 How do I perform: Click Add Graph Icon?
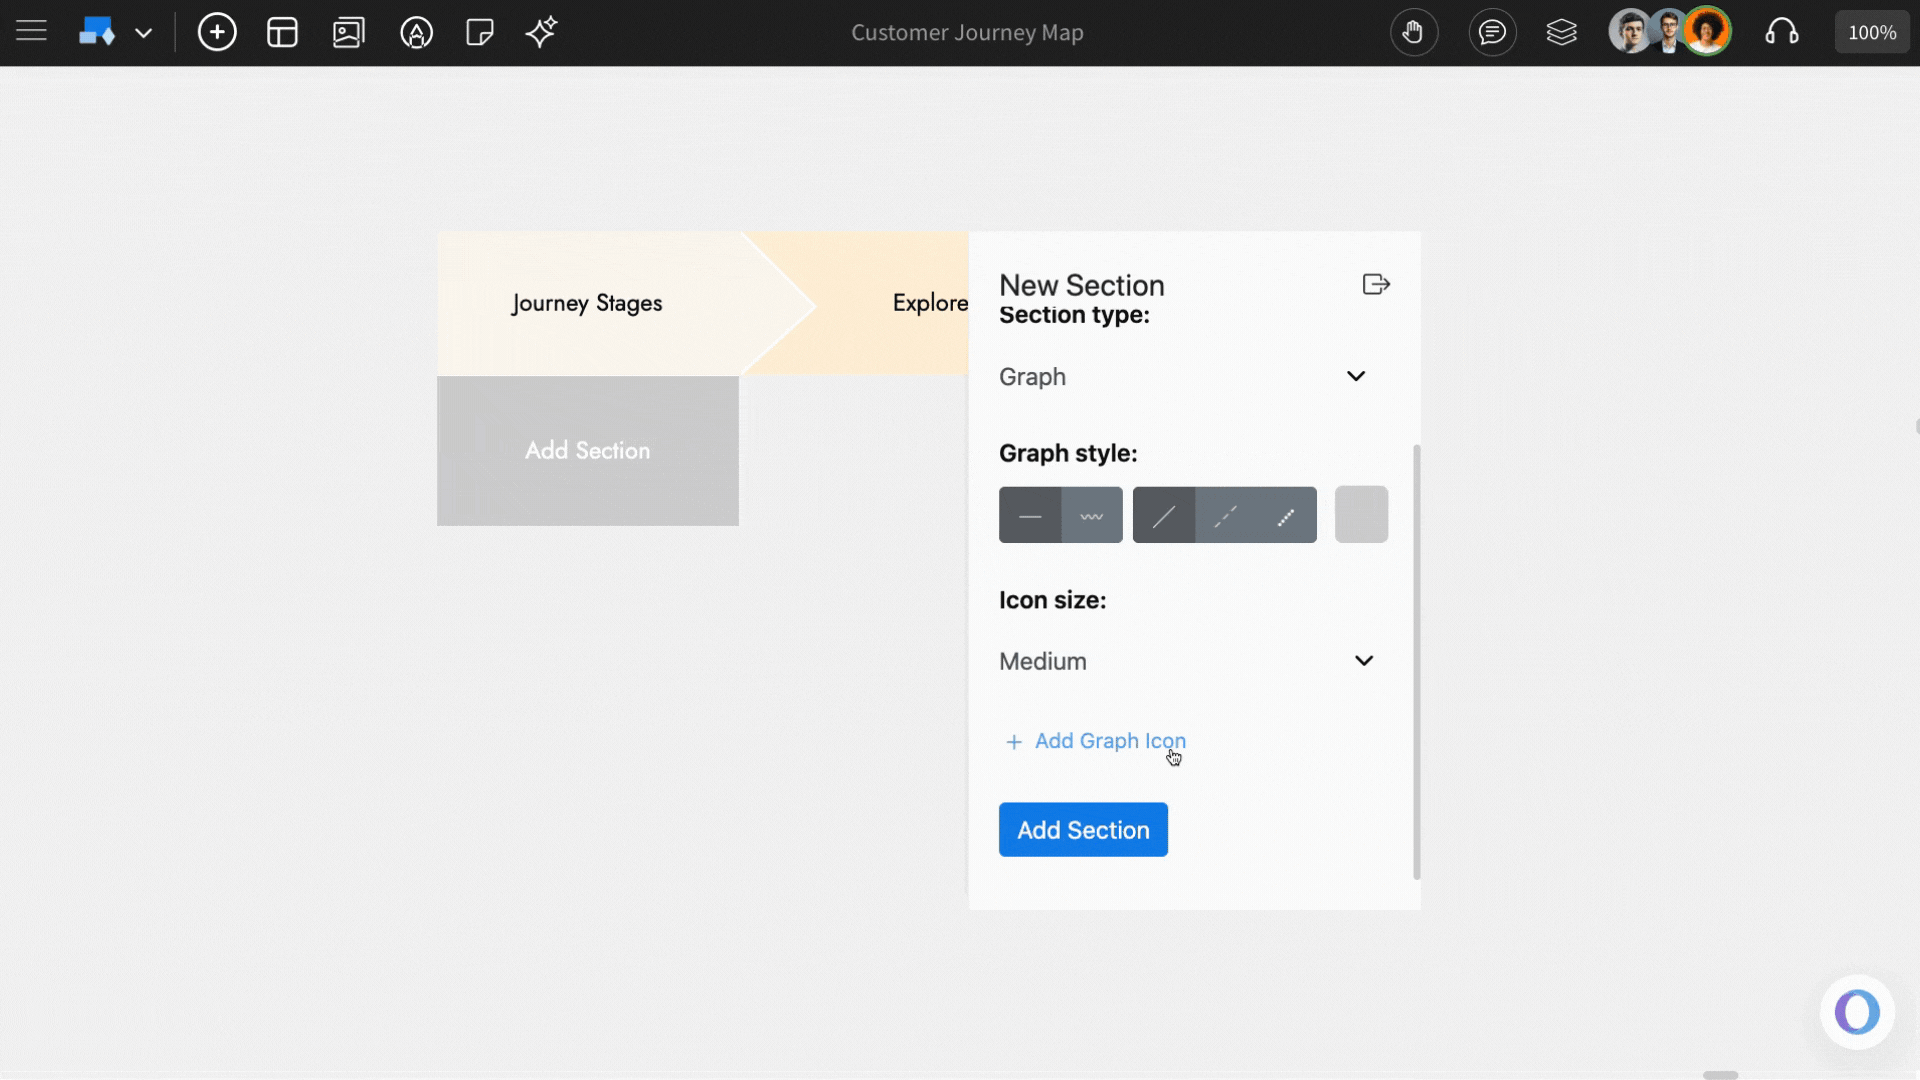[1095, 741]
